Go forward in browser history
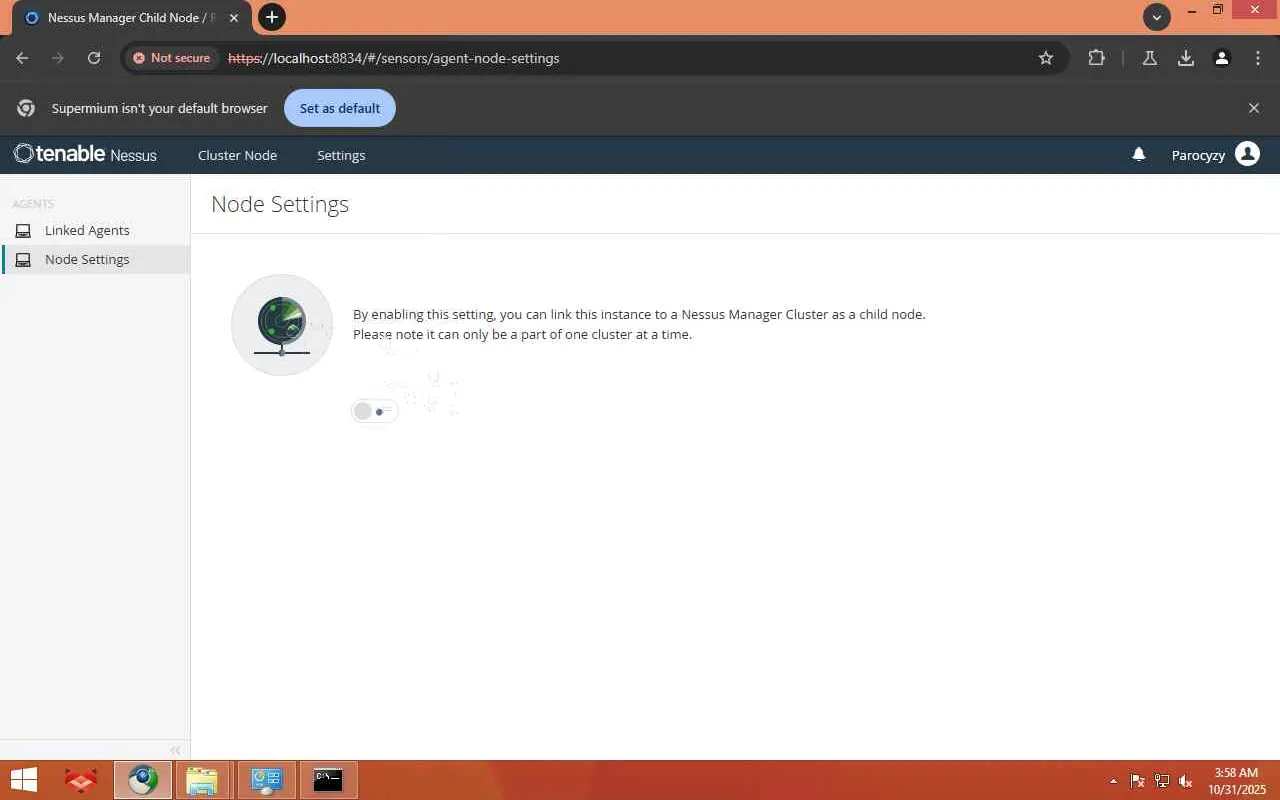 tap(58, 58)
